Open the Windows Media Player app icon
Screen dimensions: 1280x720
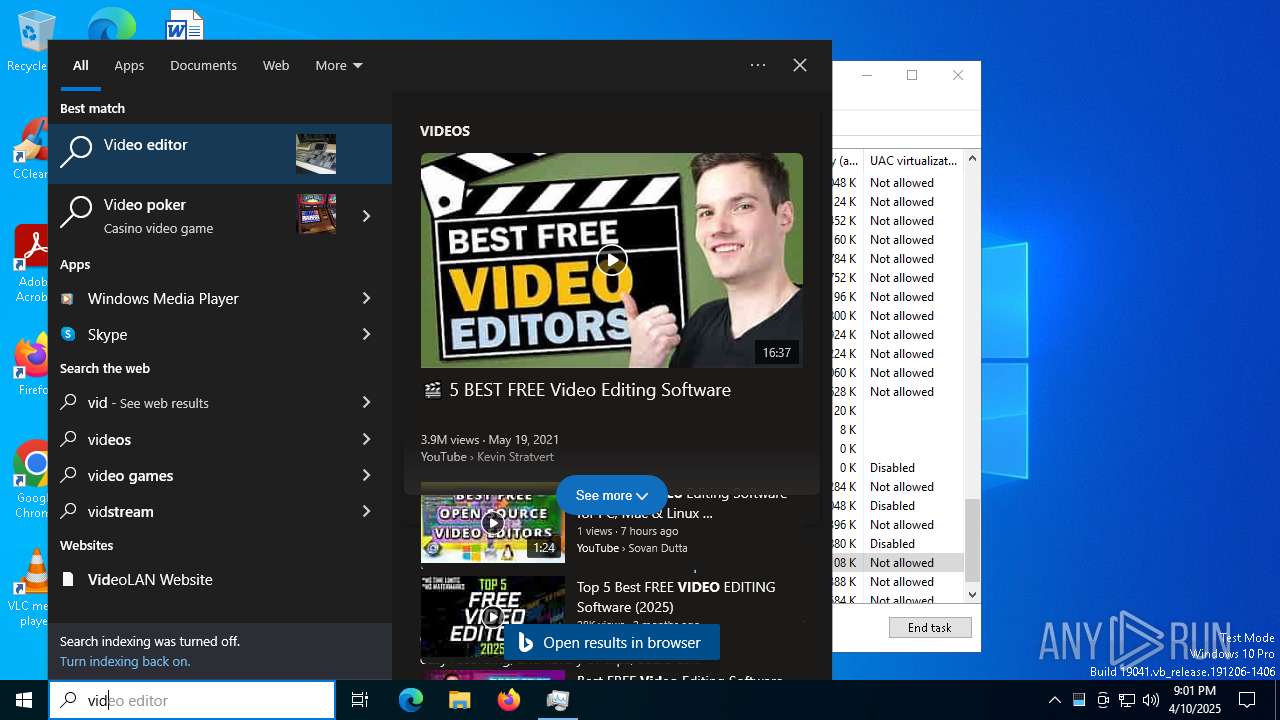coord(67,298)
